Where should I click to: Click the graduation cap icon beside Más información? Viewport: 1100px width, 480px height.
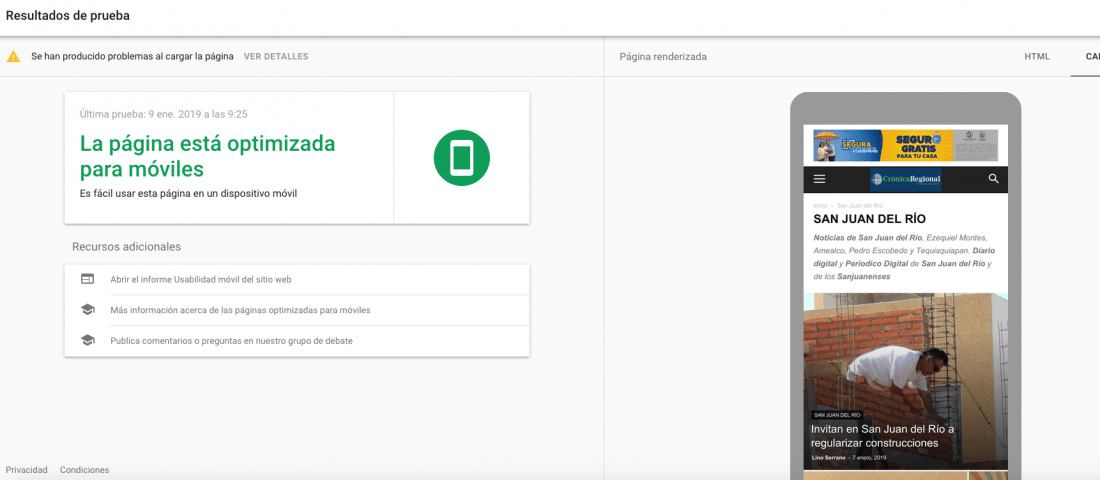tap(88, 309)
